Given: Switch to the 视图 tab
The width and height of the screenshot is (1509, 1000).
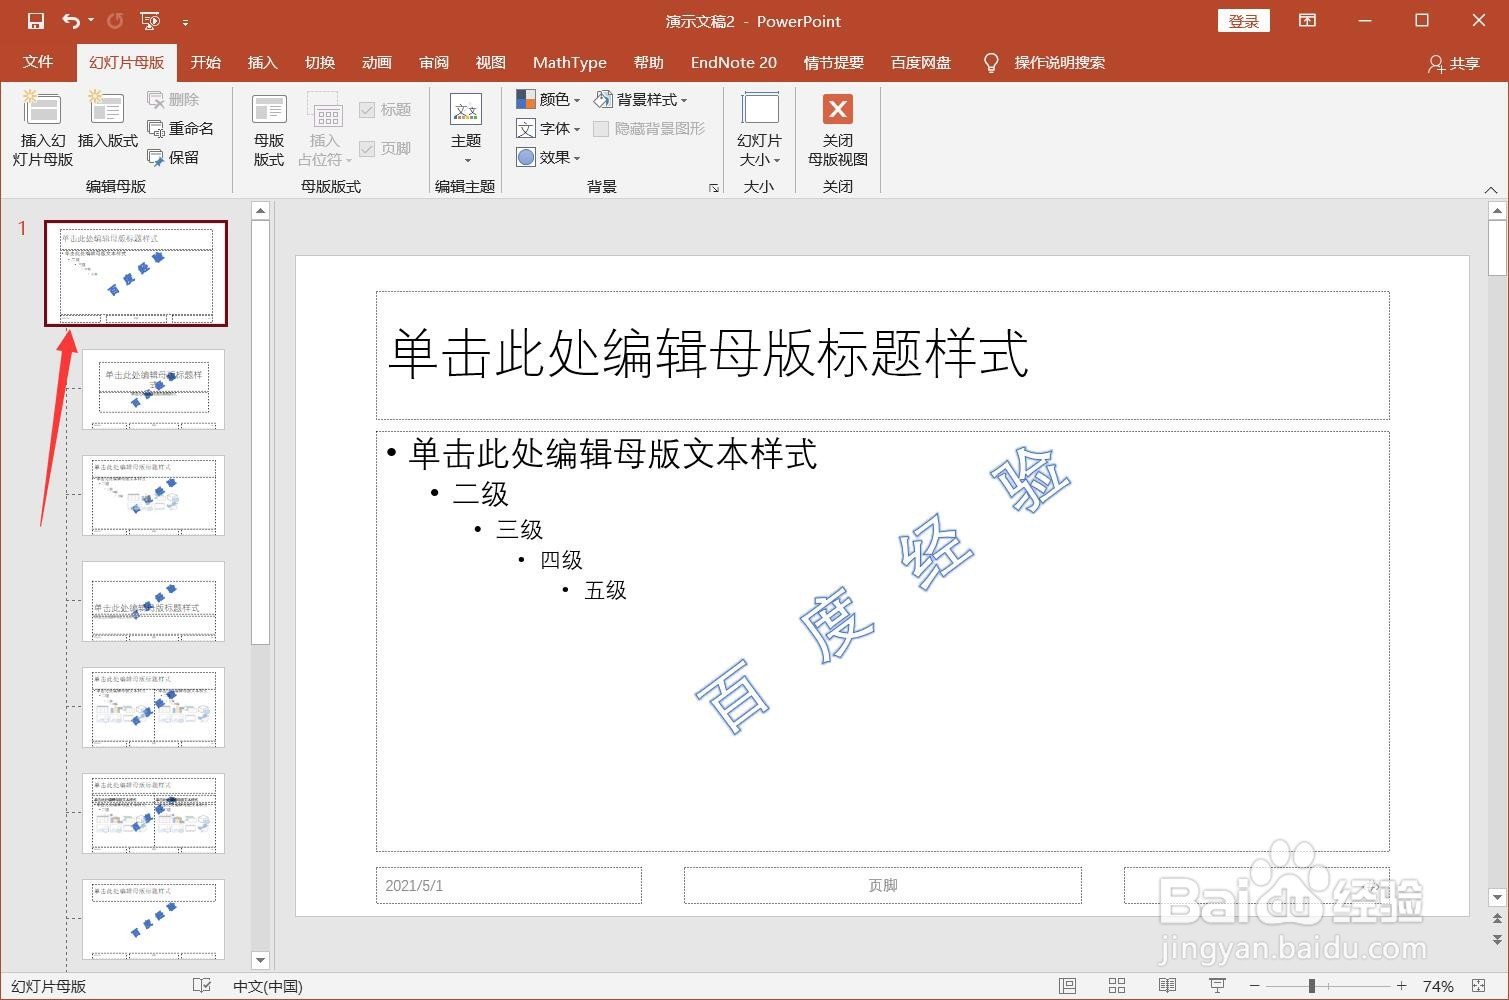Looking at the screenshot, I should 490,62.
